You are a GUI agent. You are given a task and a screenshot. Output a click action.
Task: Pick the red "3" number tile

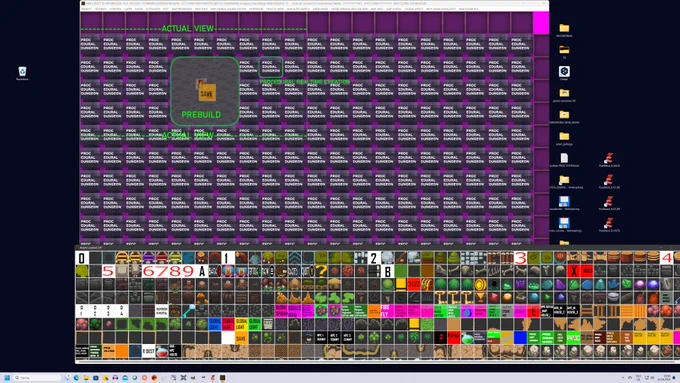(520, 258)
